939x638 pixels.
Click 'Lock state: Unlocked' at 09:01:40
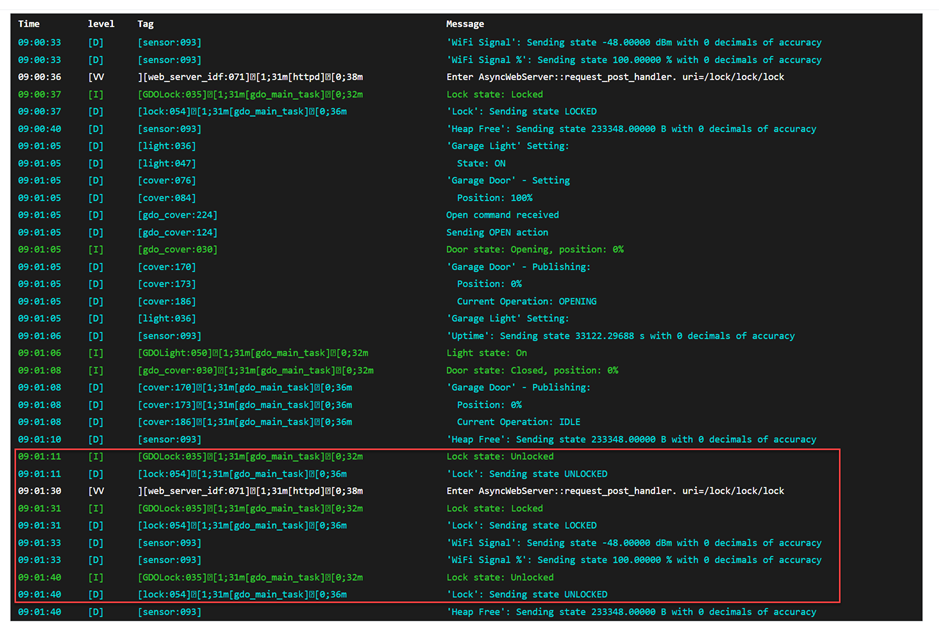[x=499, y=577]
